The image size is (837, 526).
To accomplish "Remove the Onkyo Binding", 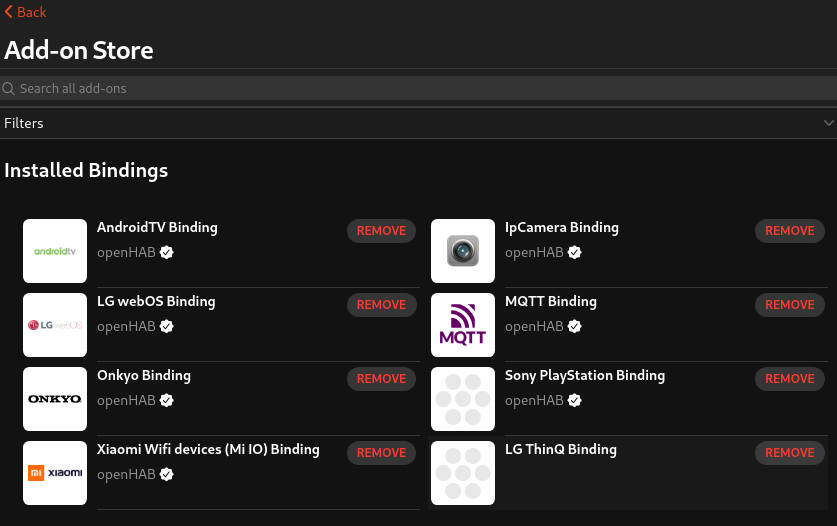I will coord(381,379).
